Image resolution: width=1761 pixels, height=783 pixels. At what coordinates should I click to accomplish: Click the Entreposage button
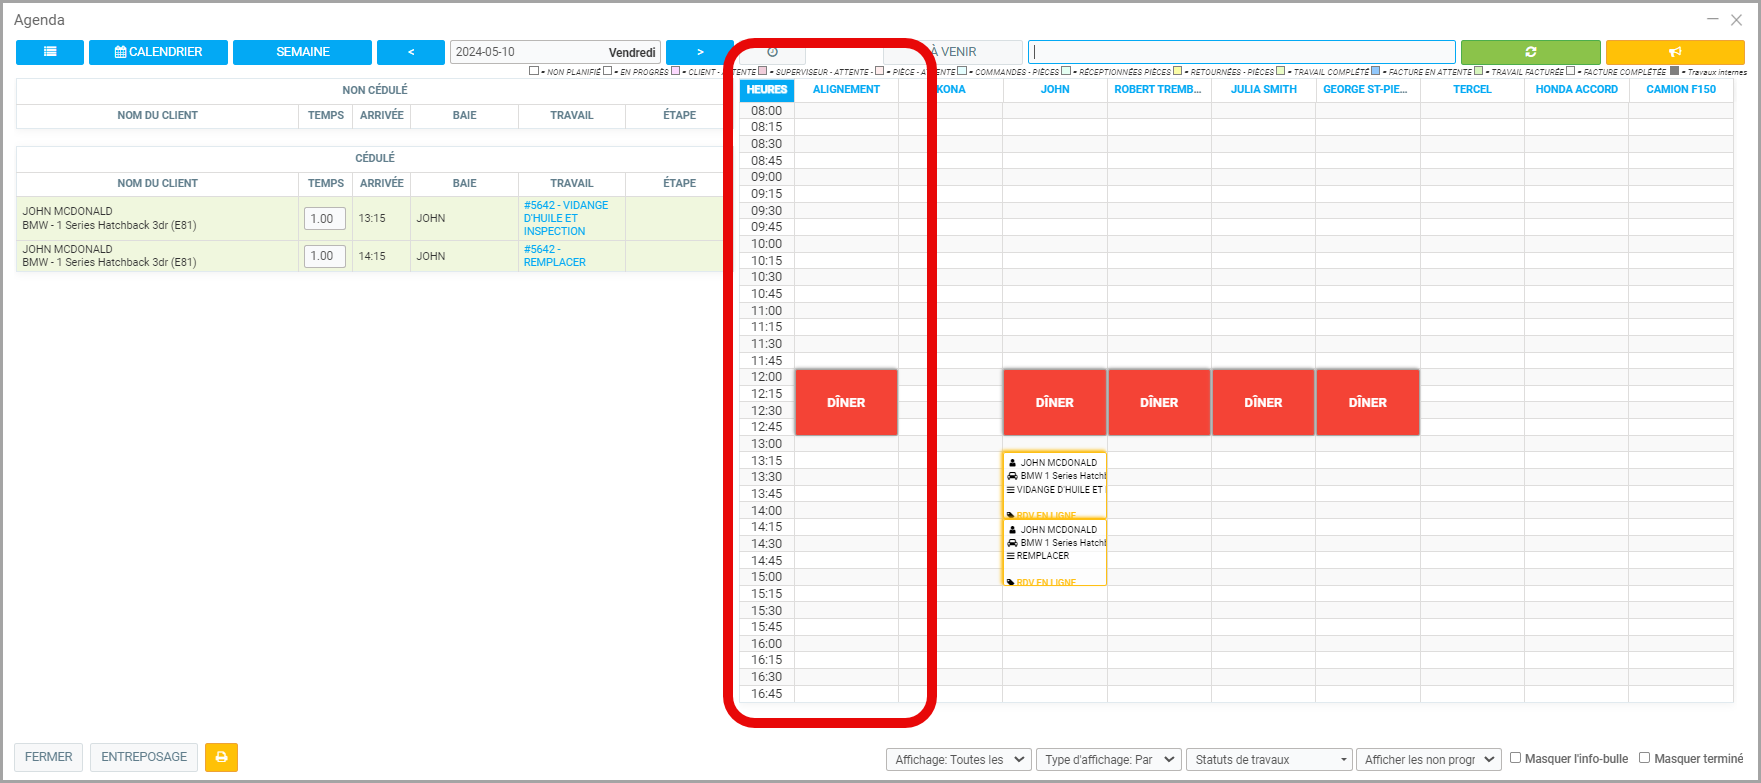pos(144,757)
